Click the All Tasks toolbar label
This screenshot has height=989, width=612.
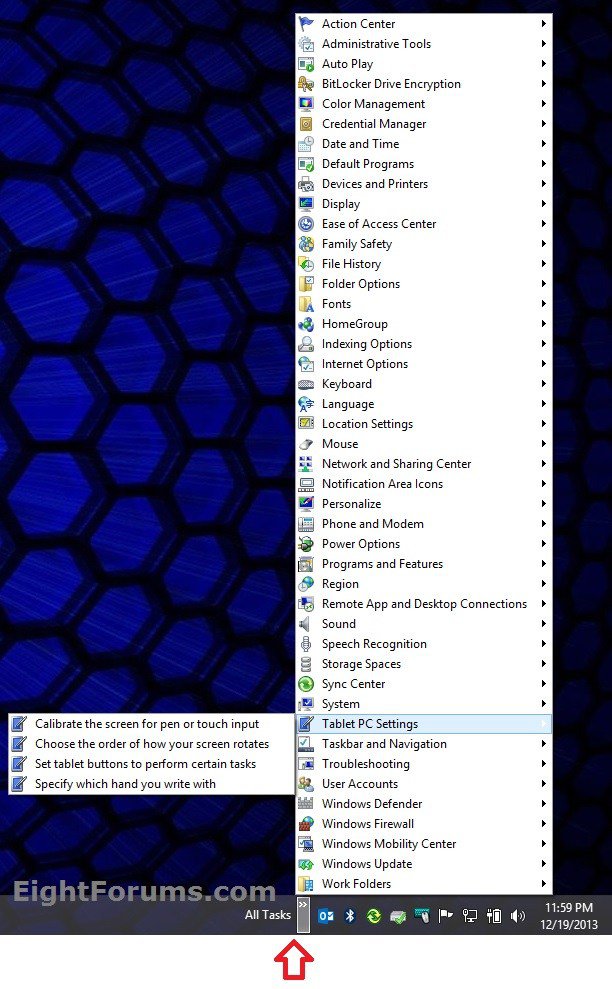point(268,915)
